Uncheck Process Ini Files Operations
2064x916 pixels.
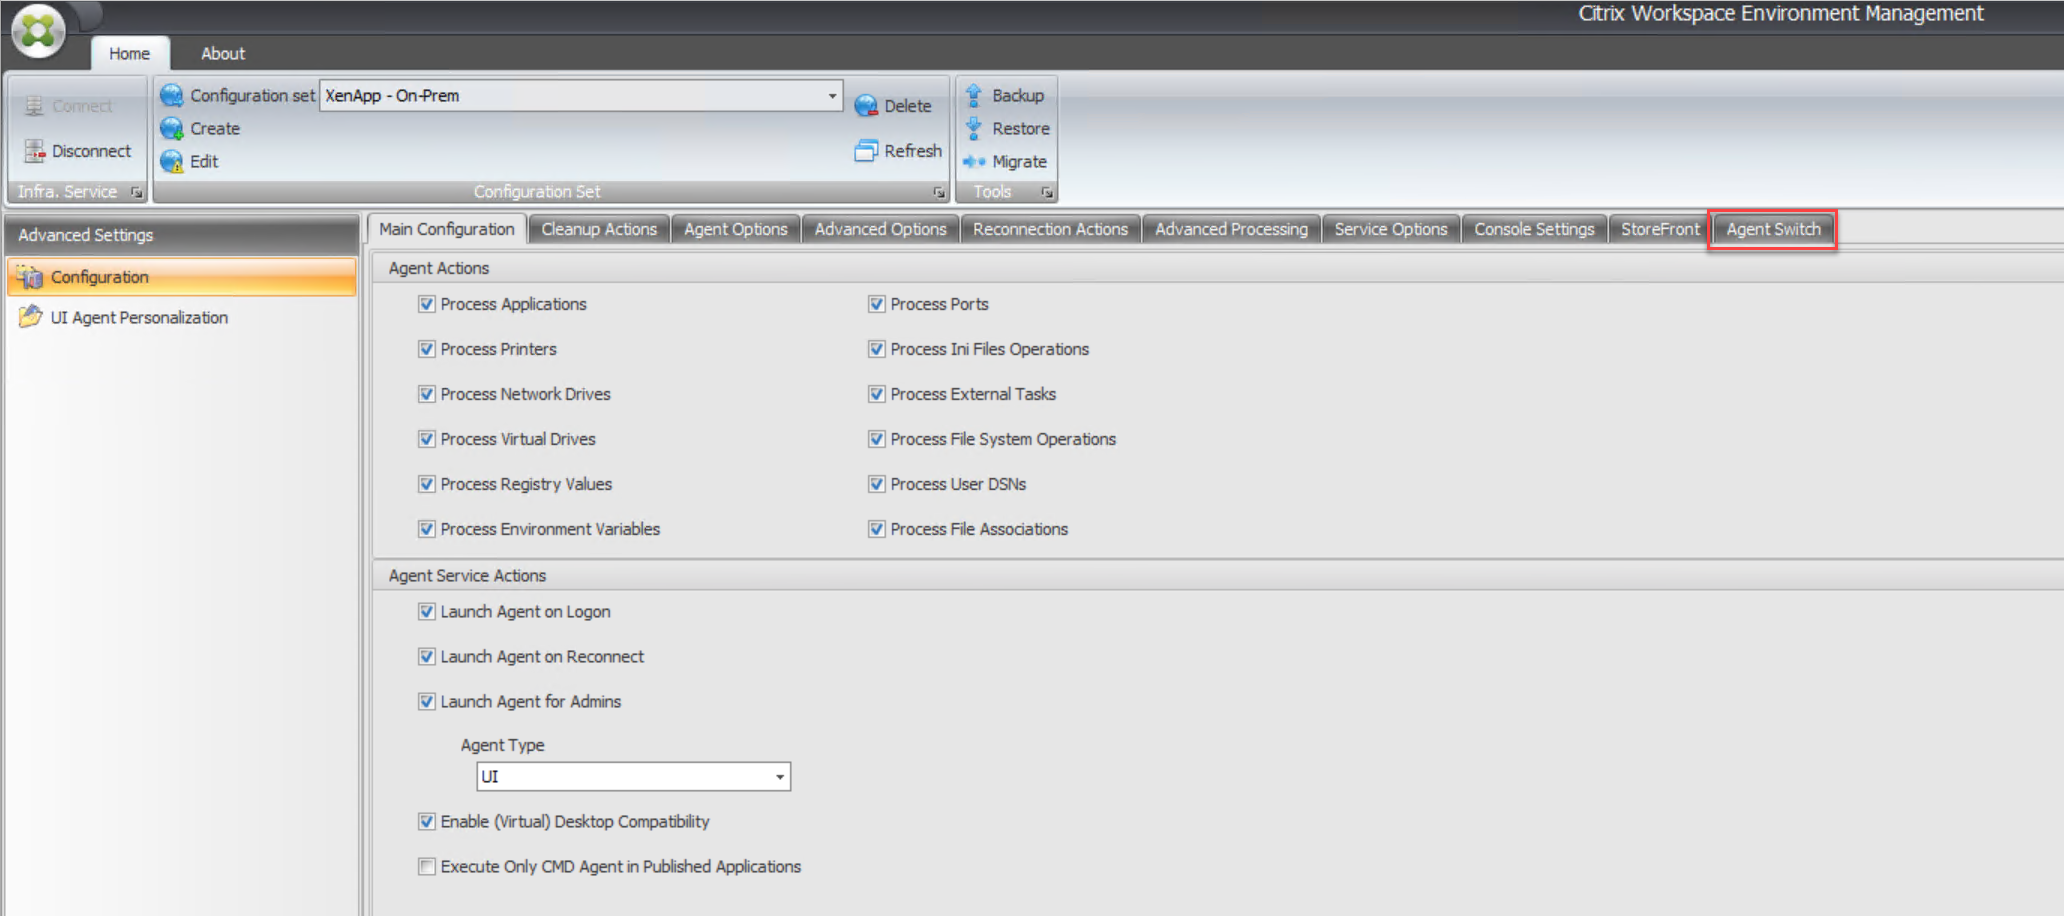click(877, 349)
